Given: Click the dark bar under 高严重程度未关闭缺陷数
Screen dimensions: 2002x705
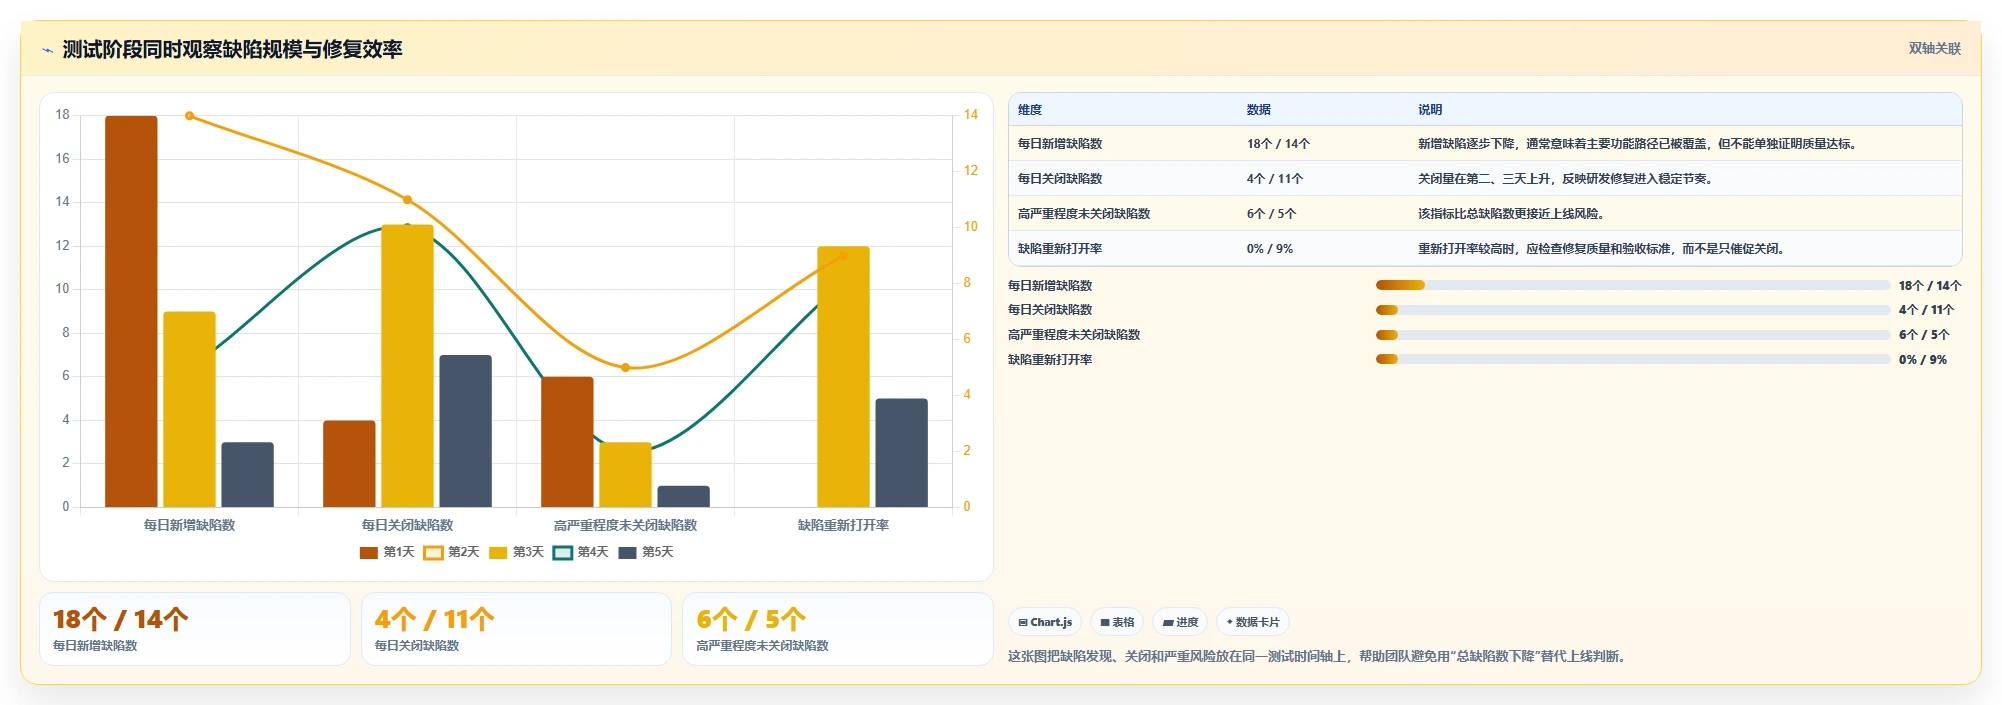Looking at the screenshot, I should point(683,496).
